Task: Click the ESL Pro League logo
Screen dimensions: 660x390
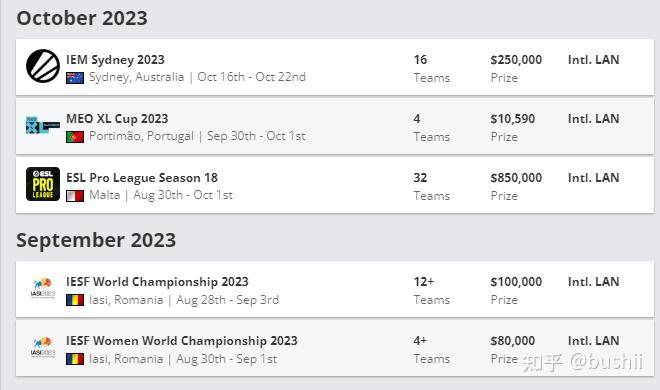Action: [43, 184]
